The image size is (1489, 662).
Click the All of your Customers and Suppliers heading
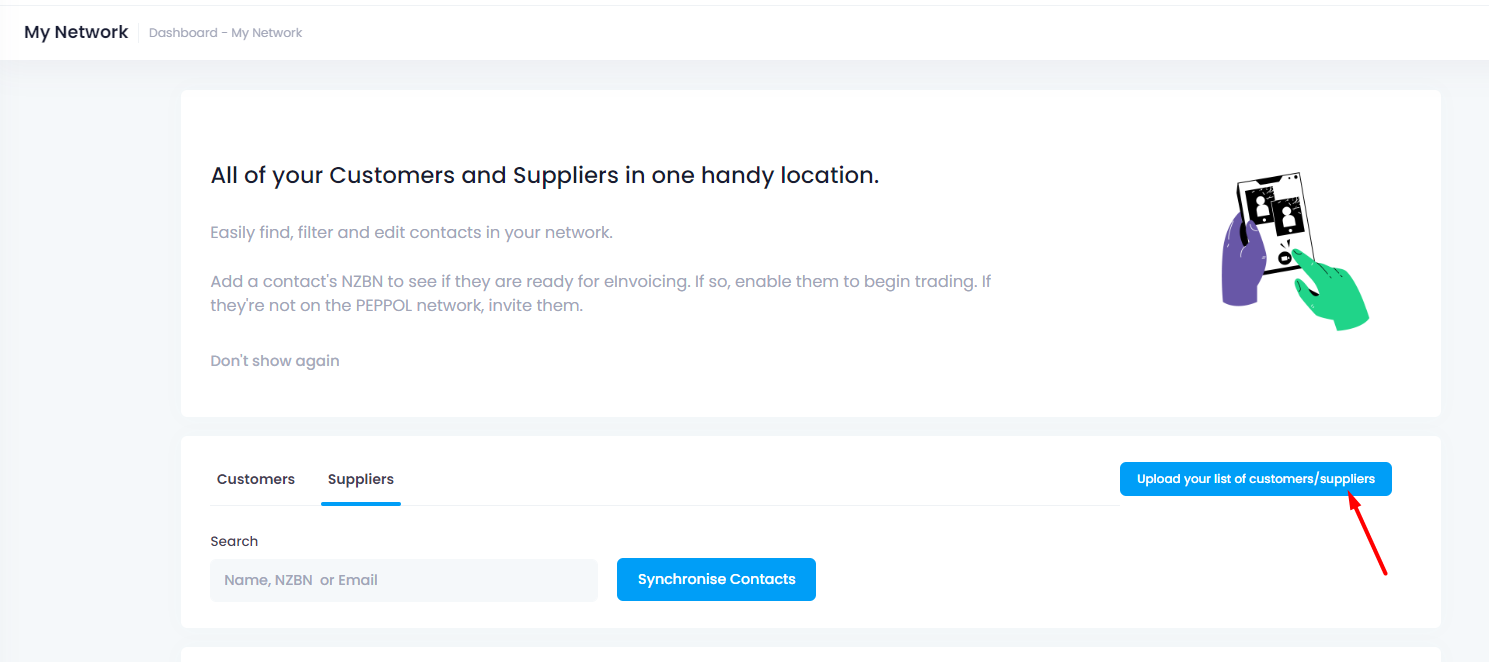pos(545,175)
